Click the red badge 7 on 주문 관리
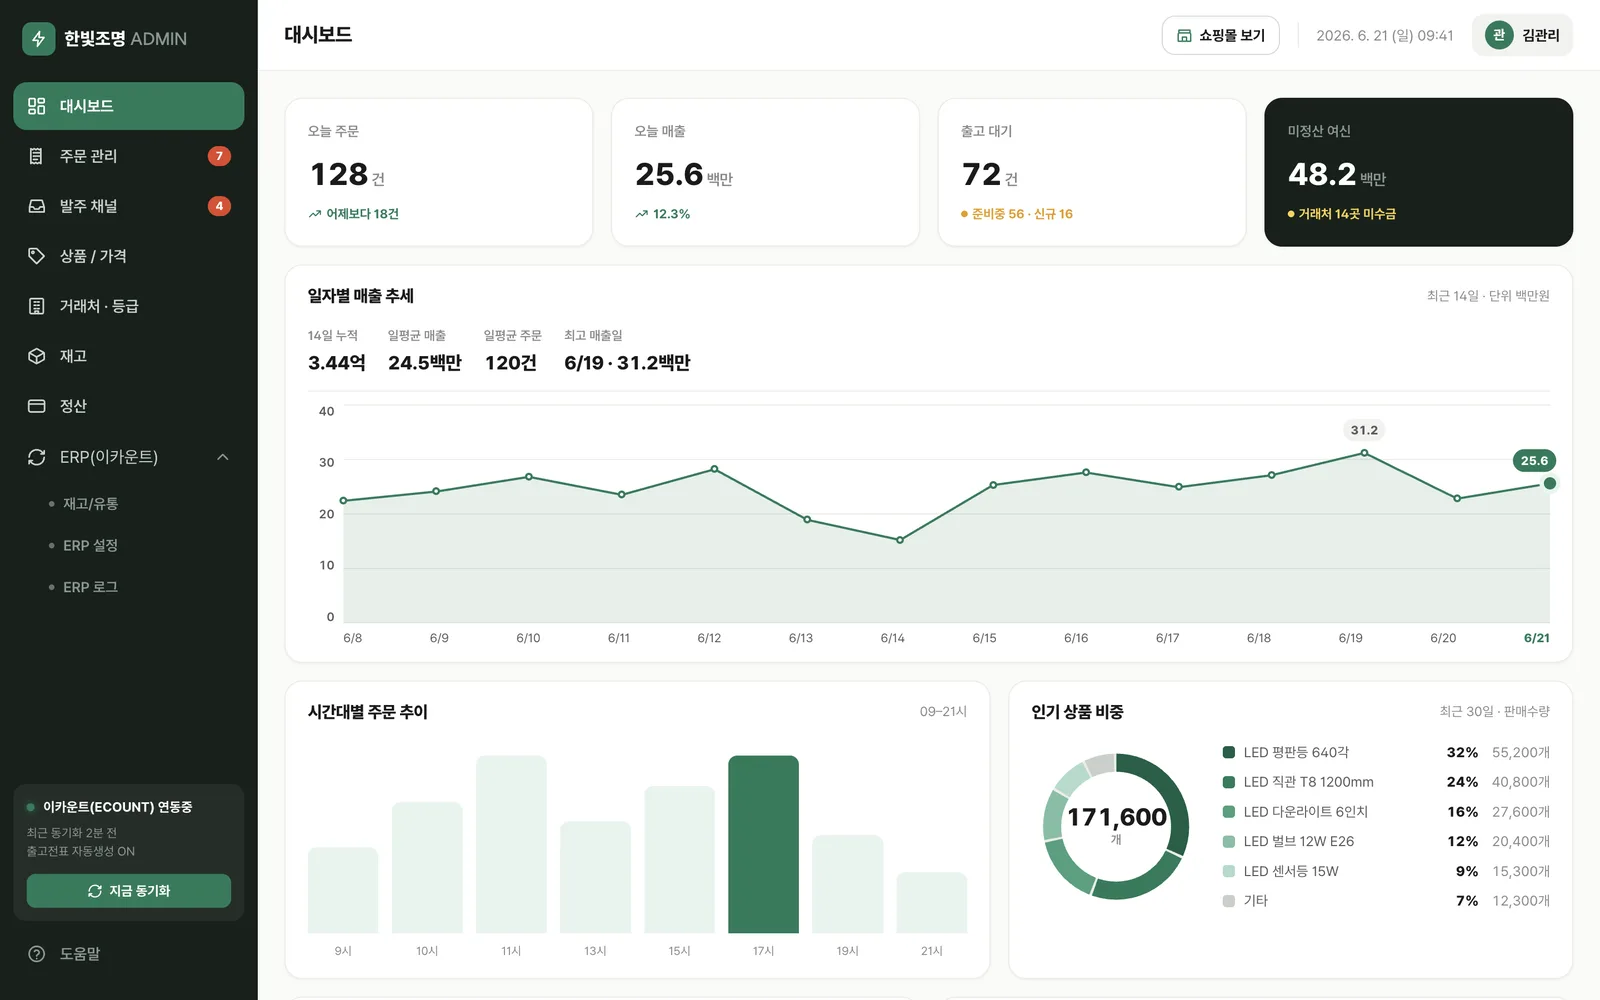The height and width of the screenshot is (1000, 1600). 219,156
